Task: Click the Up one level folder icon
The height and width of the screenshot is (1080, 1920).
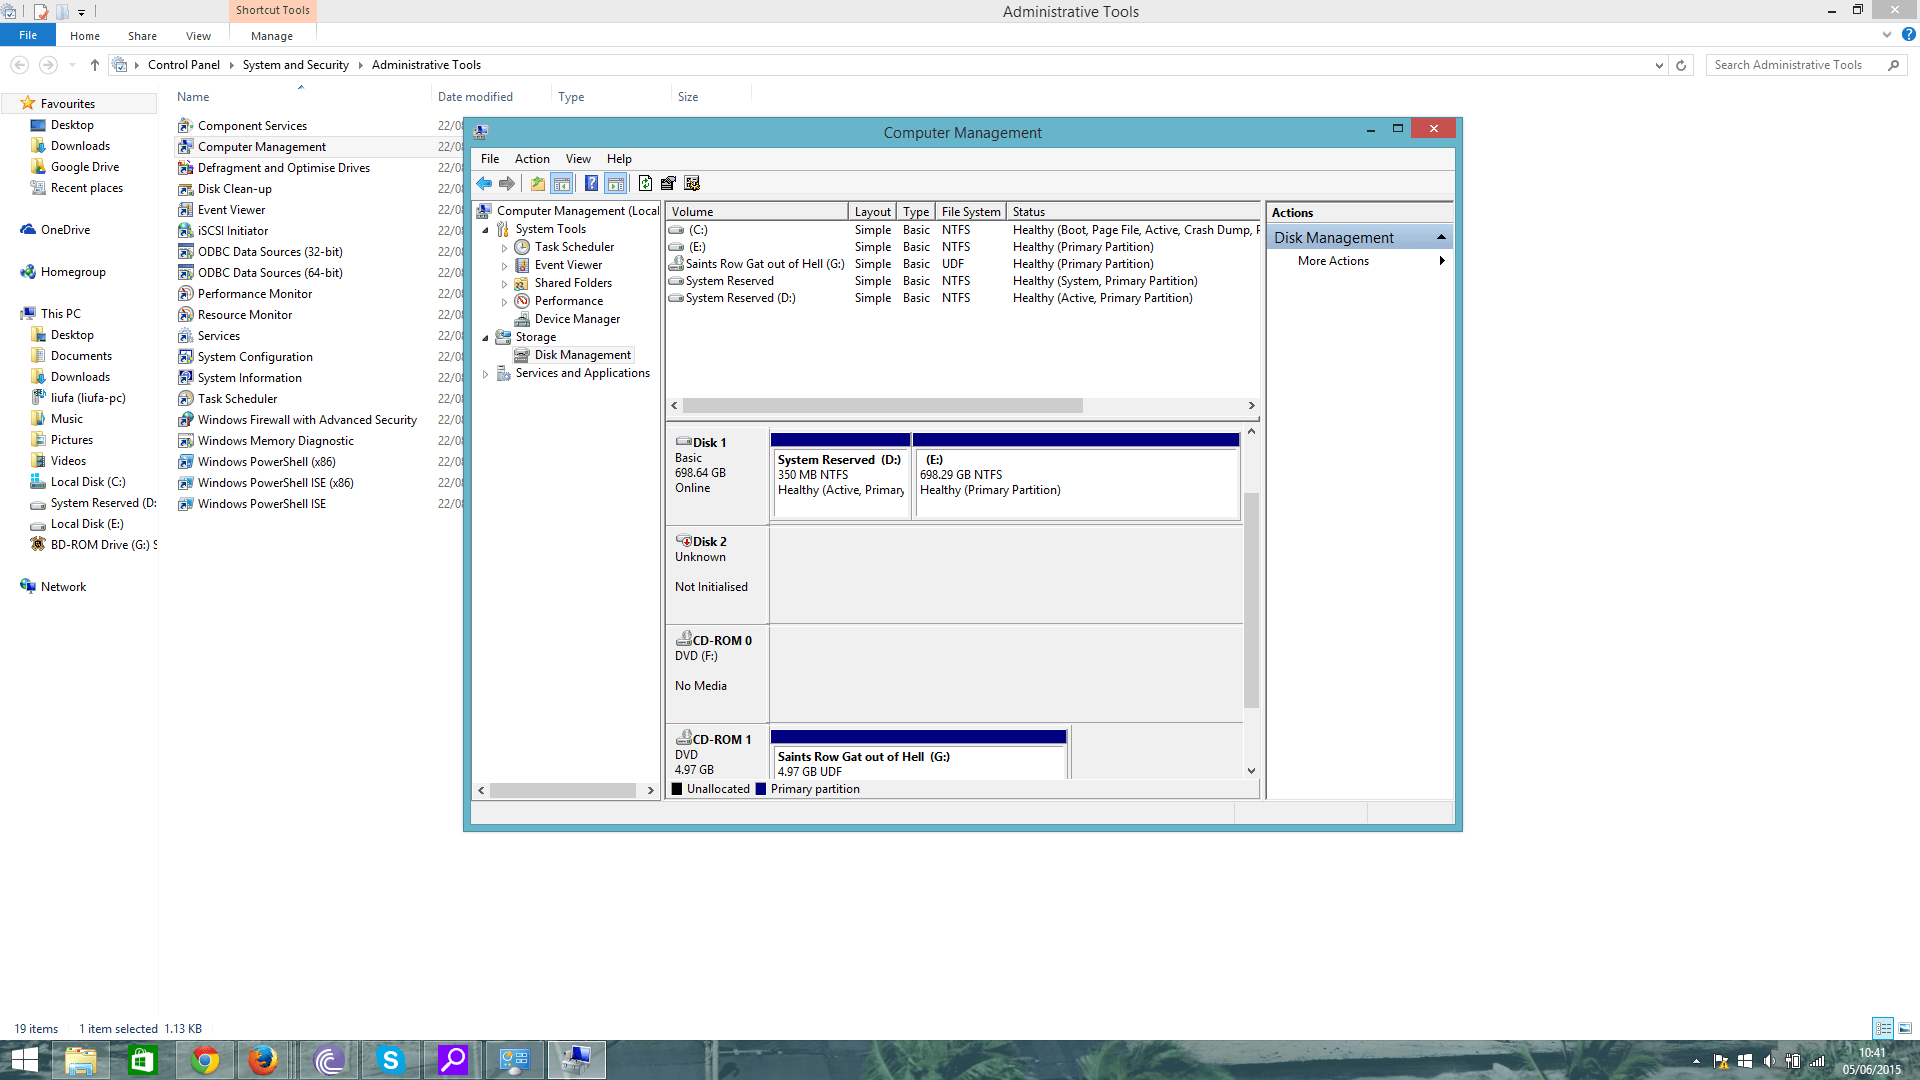Action: pyautogui.click(x=538, y=183)
